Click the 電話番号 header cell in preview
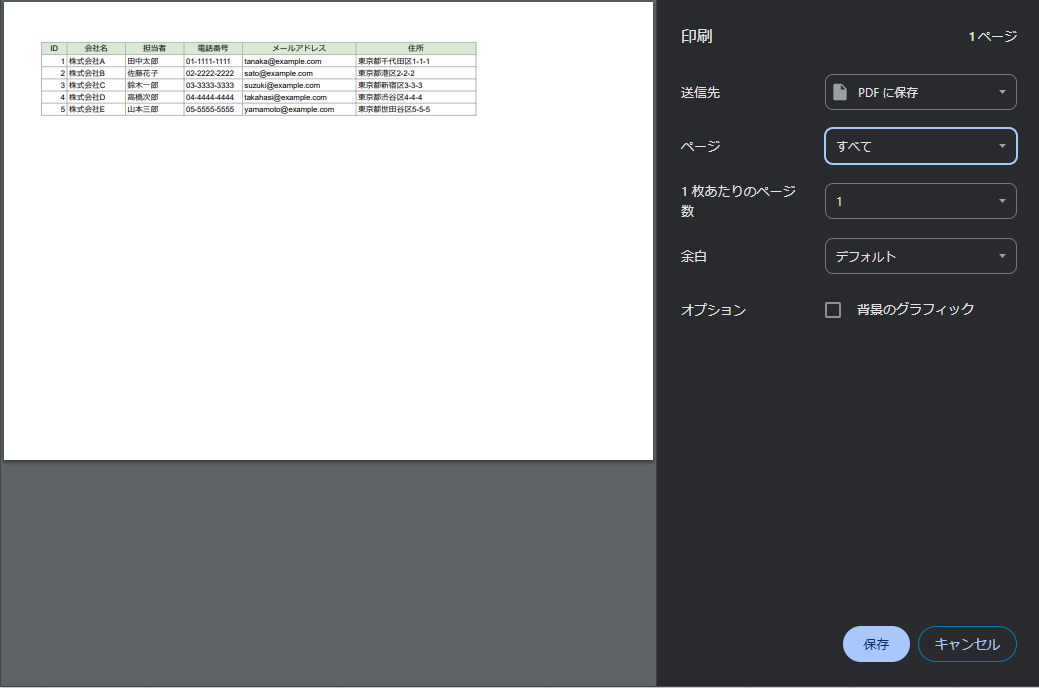This screenshot has height=688, width=1039. pos(213,48)
